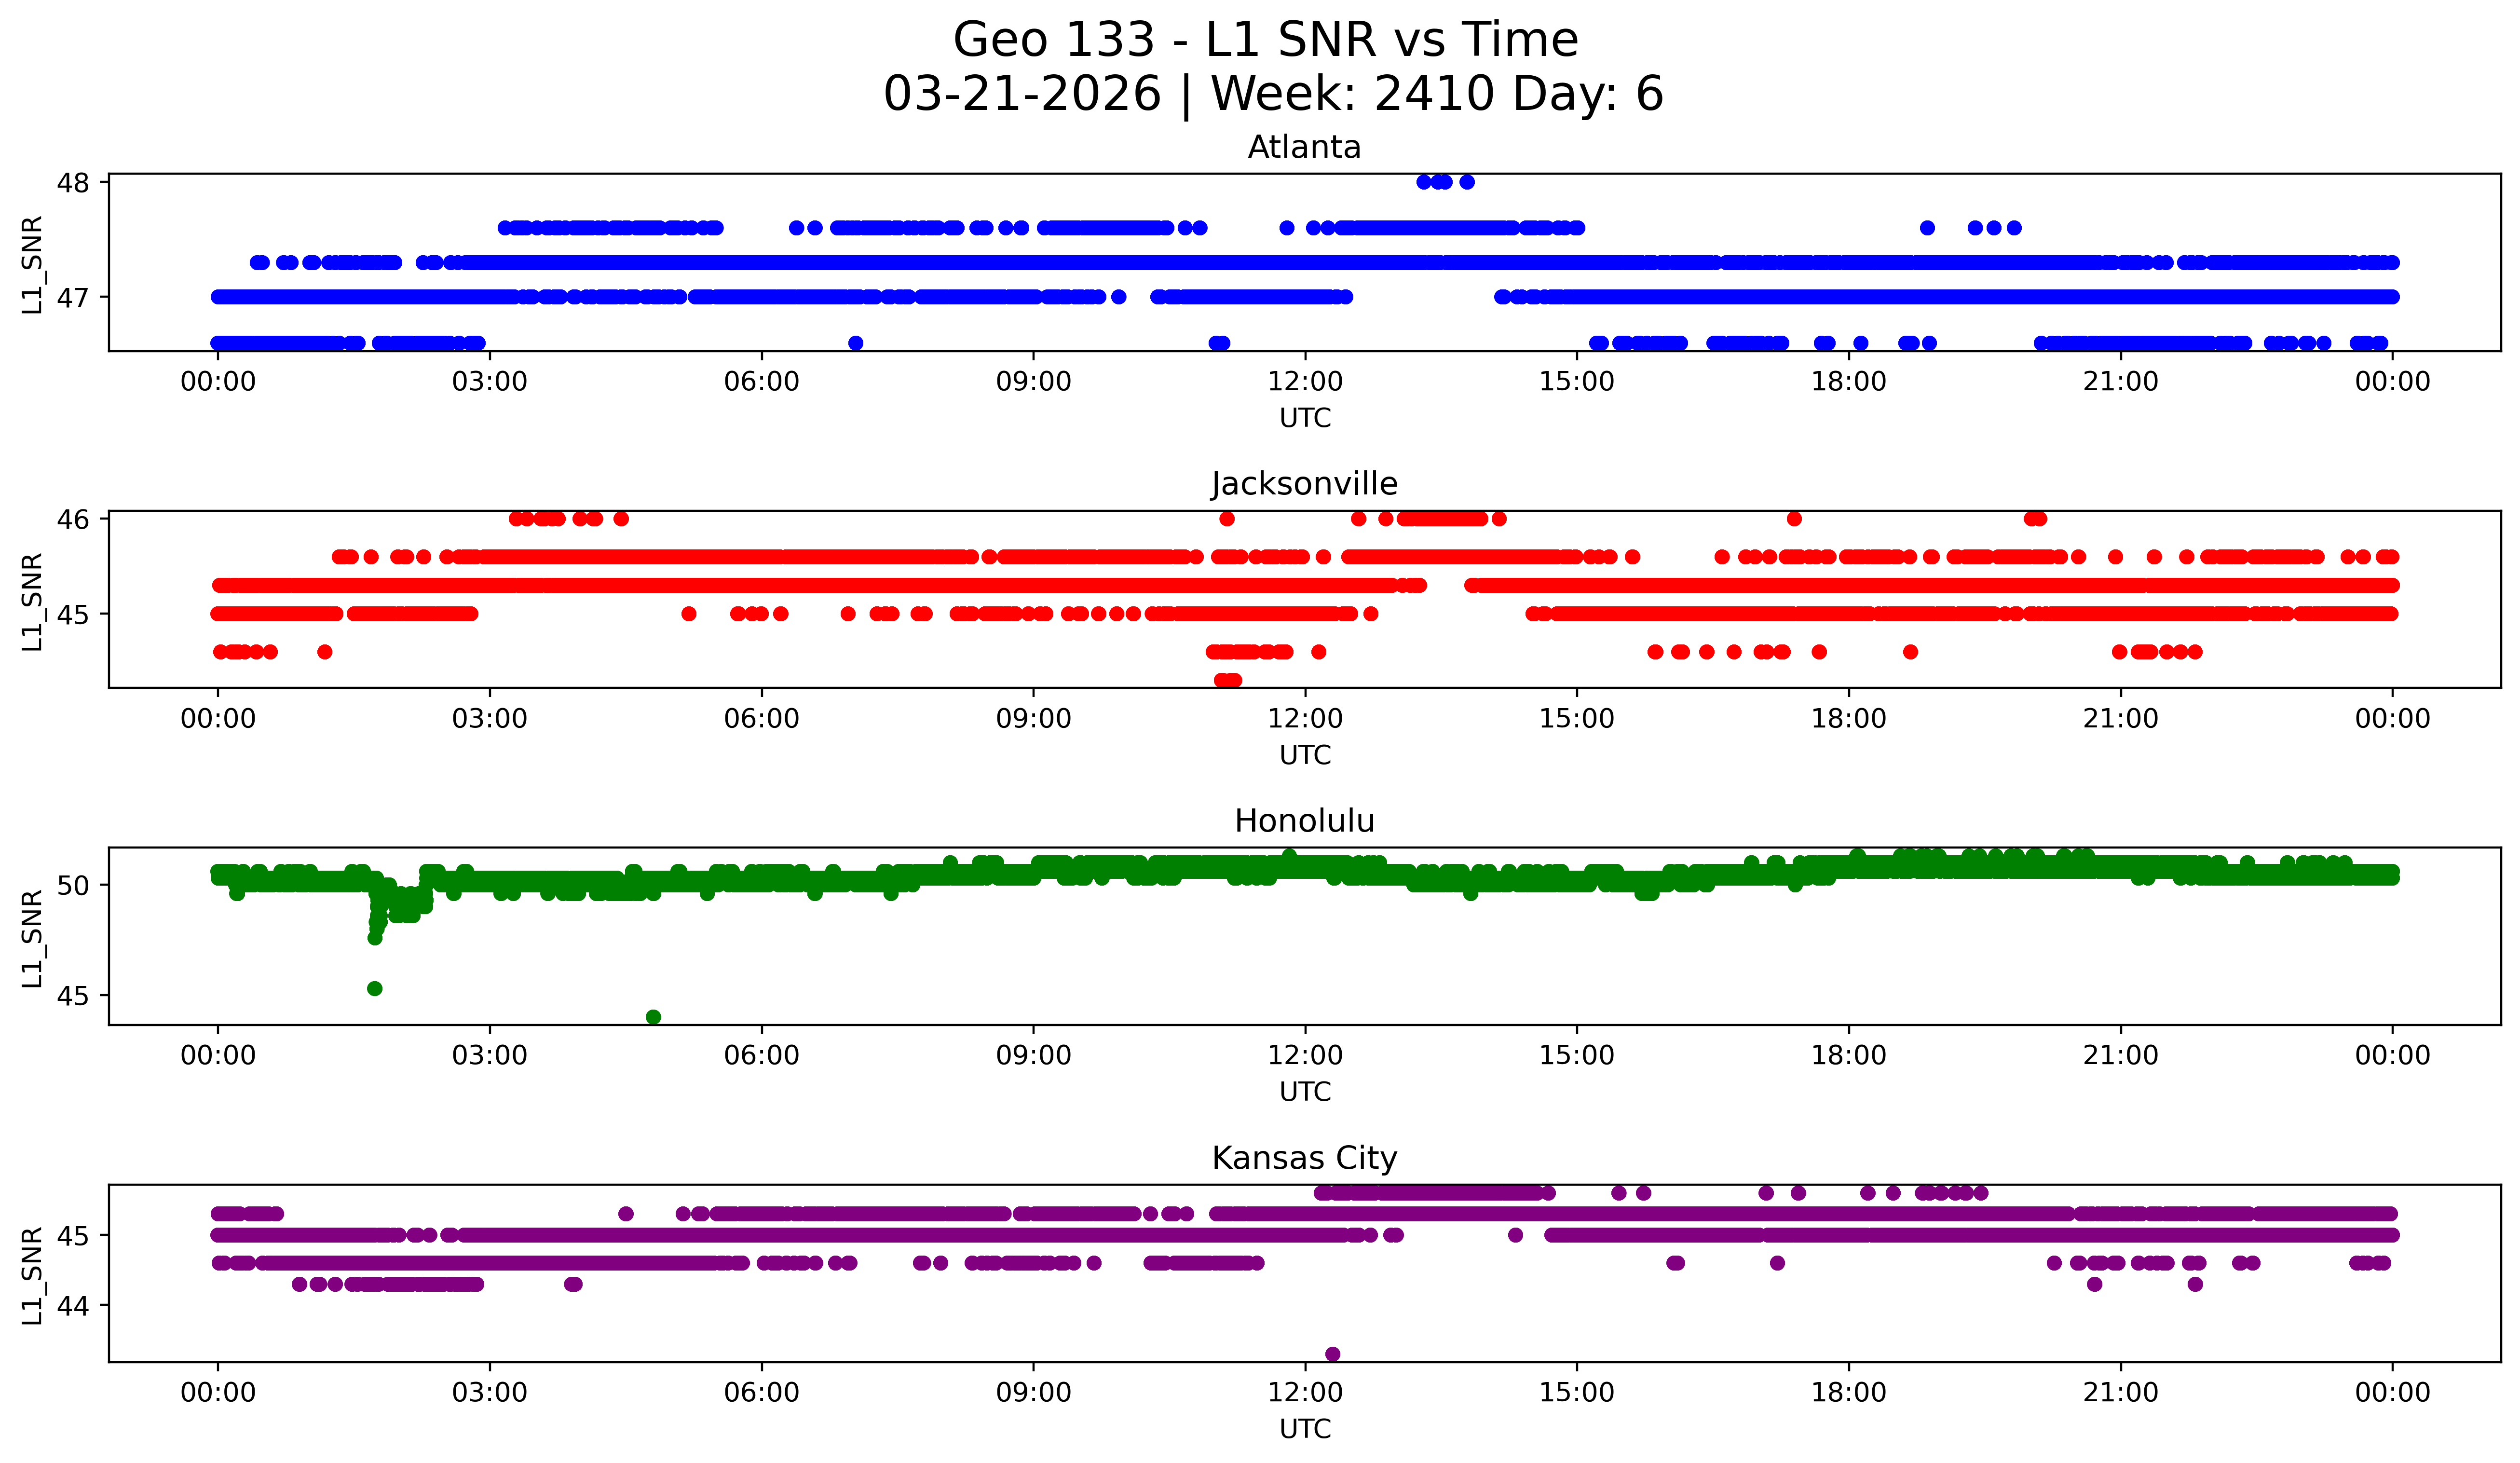Click the 45 y-axis tick on Honolulu plot

pos(73,996)
